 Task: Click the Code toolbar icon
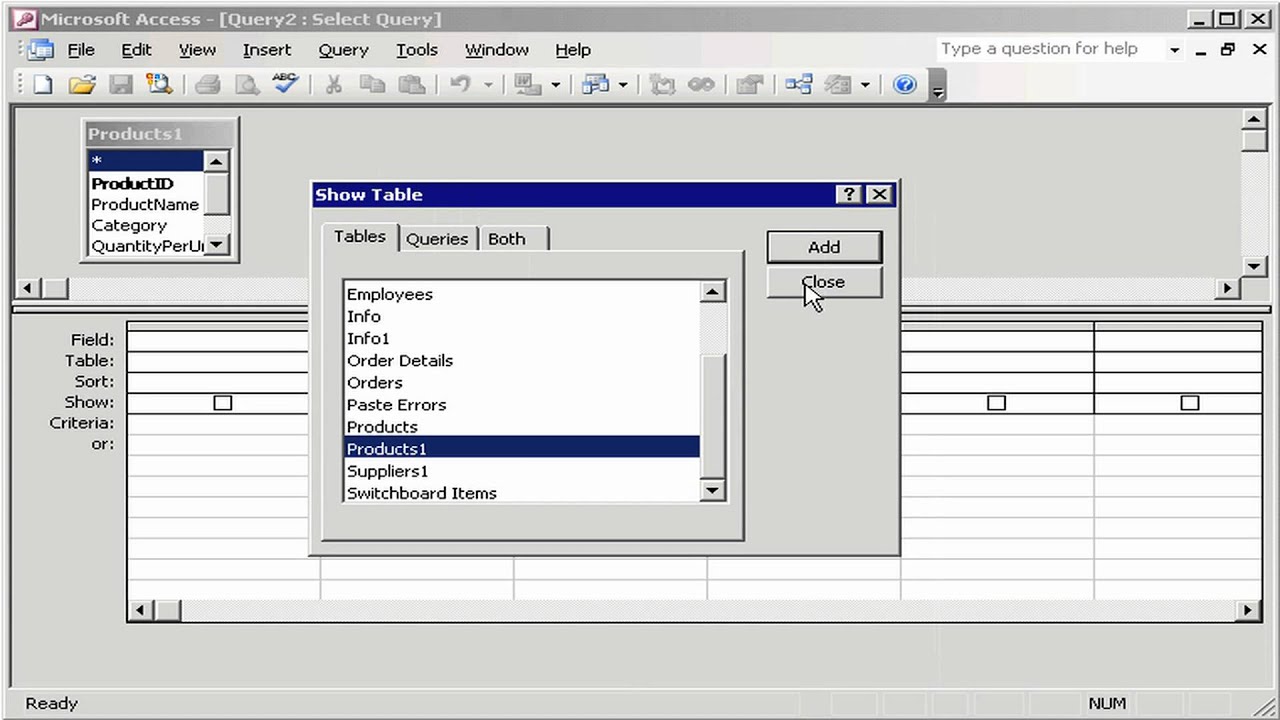(x=662, y=85)
